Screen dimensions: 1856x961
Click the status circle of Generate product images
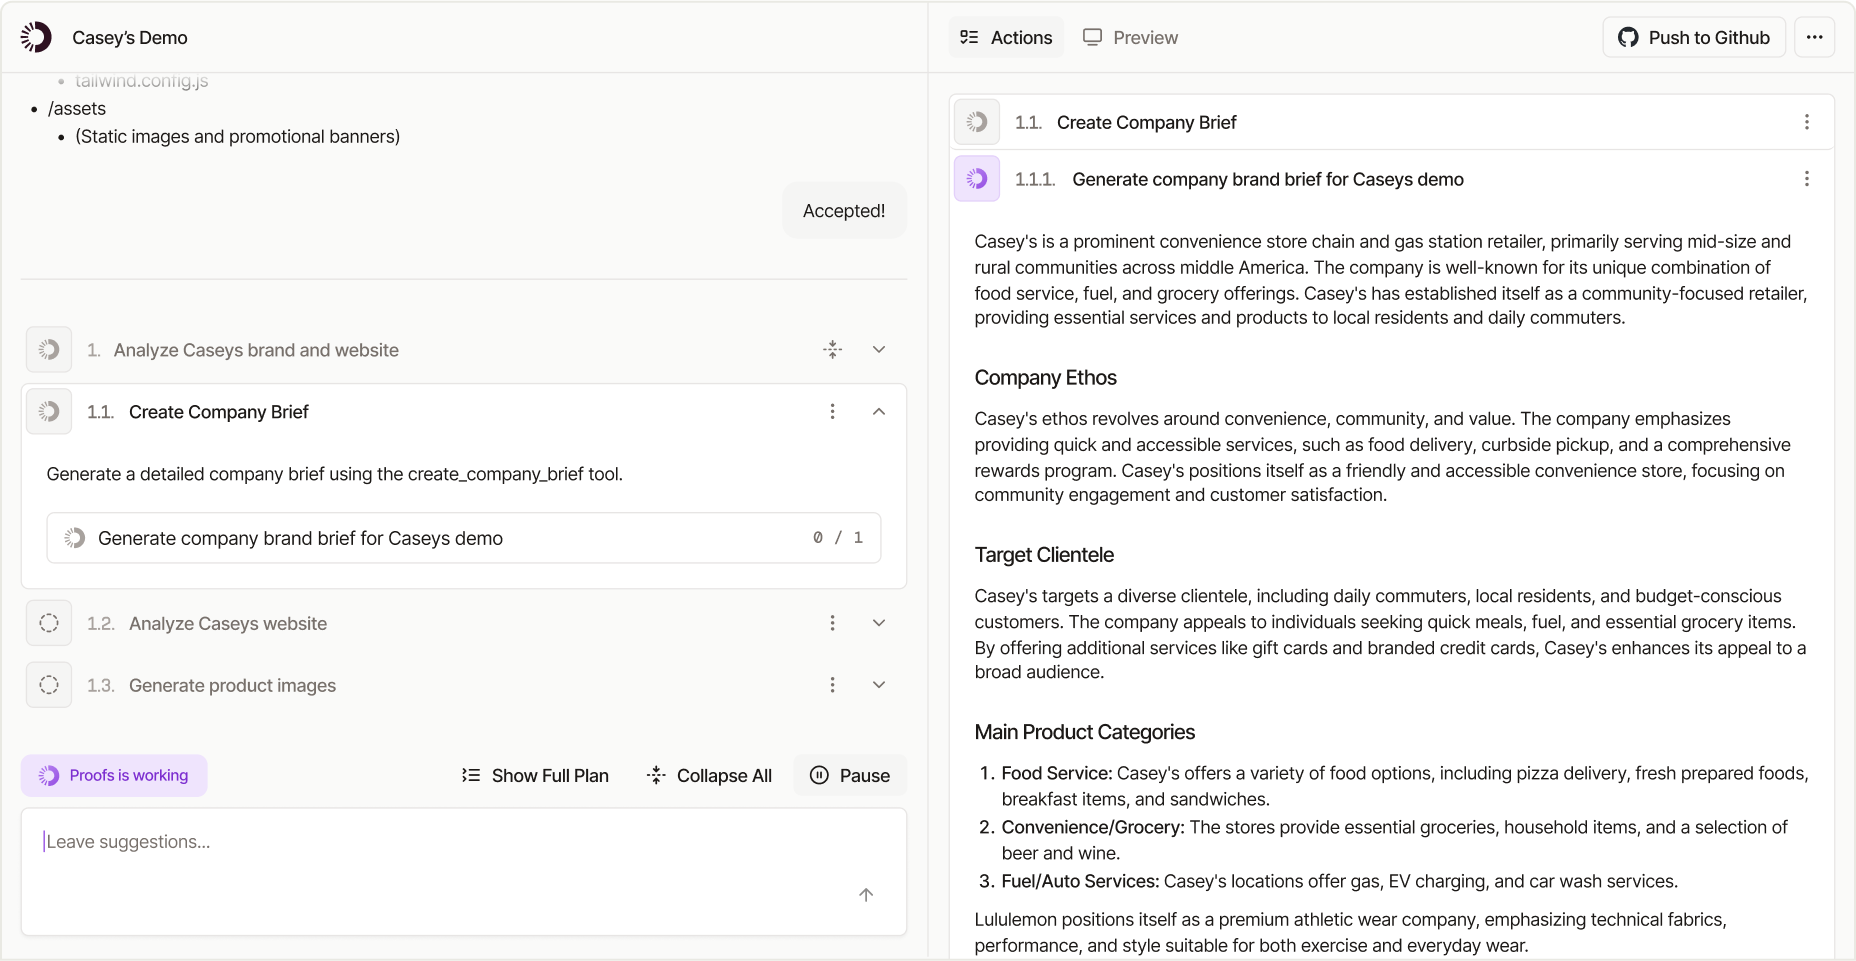pyautogui.click(x=49, y=685)
